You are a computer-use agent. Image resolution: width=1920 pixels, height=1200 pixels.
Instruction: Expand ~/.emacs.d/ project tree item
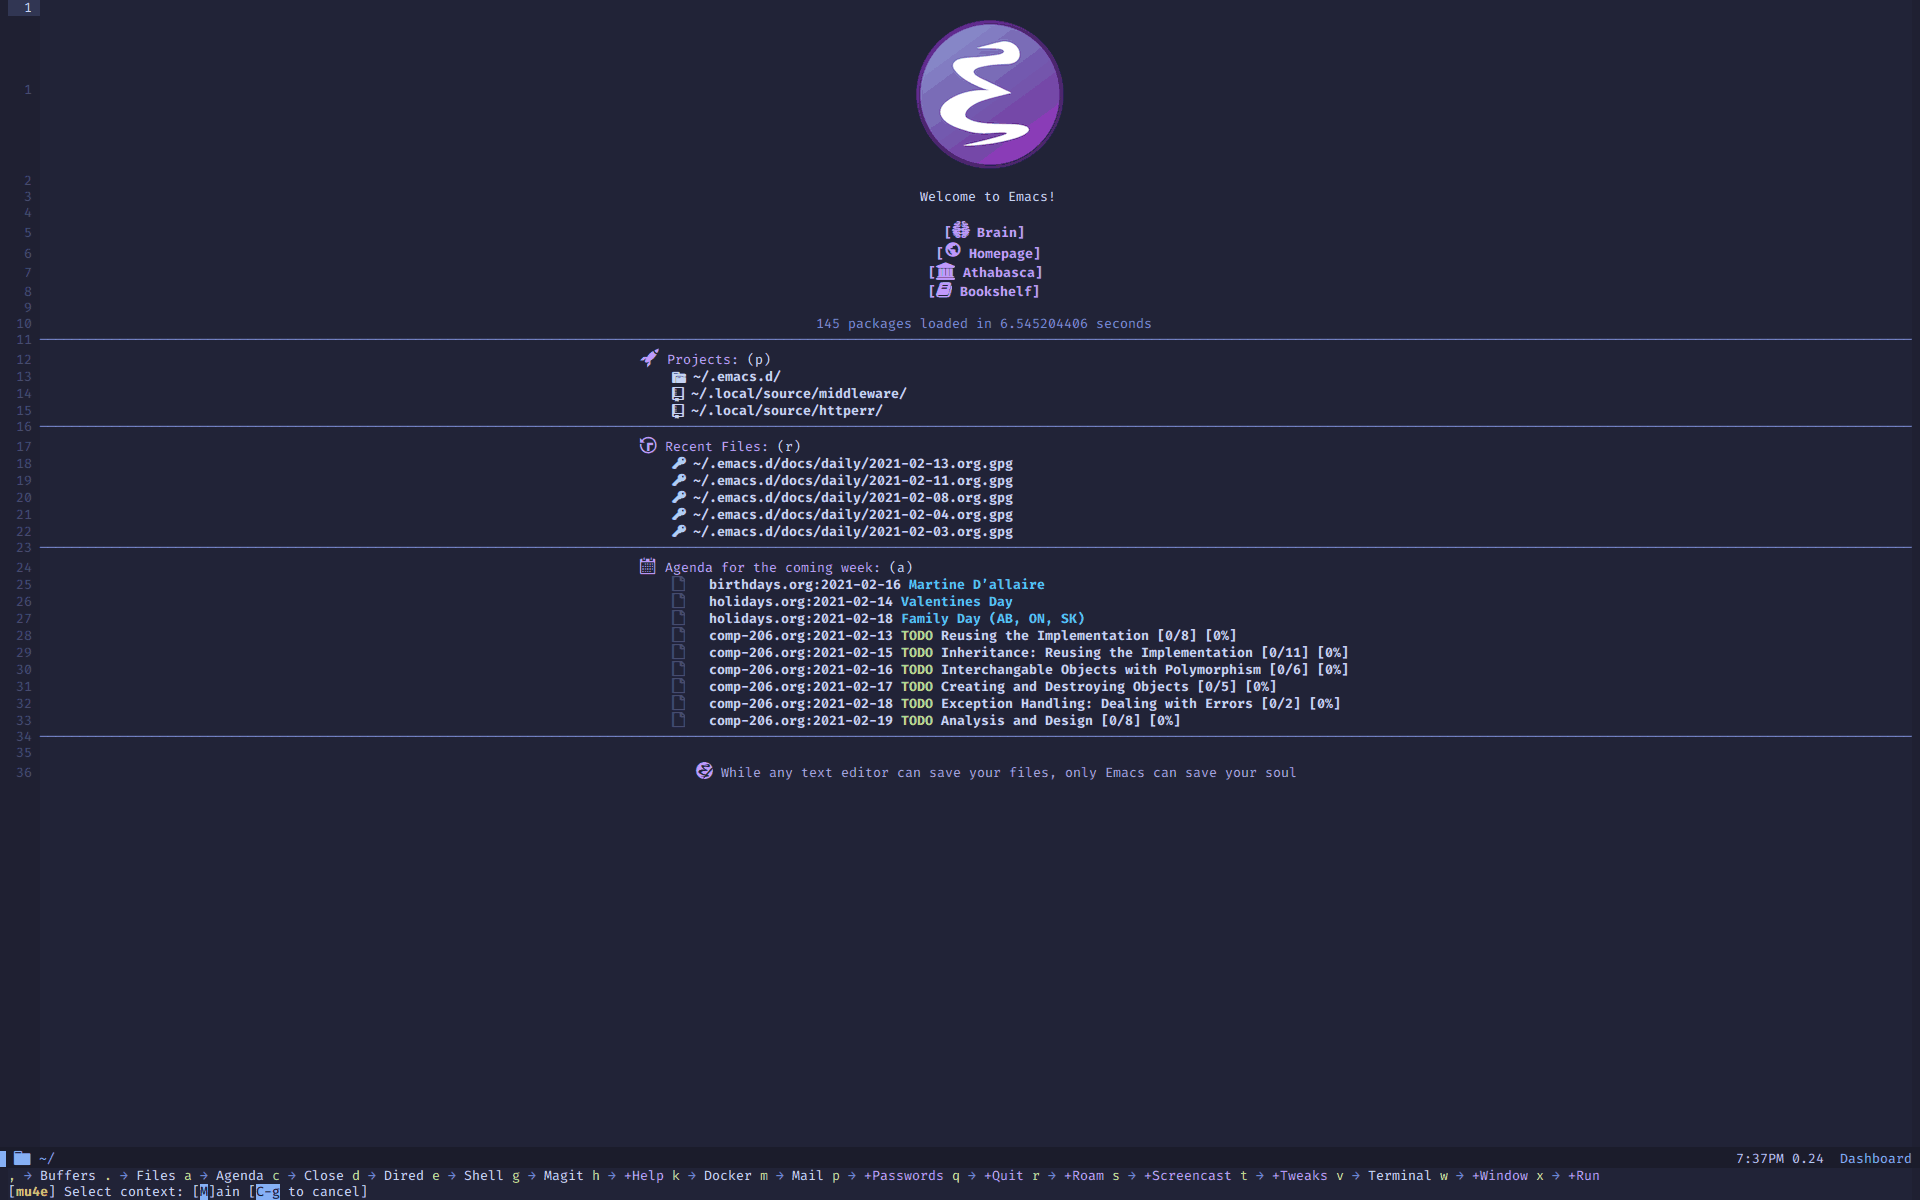tap(733, 376)
